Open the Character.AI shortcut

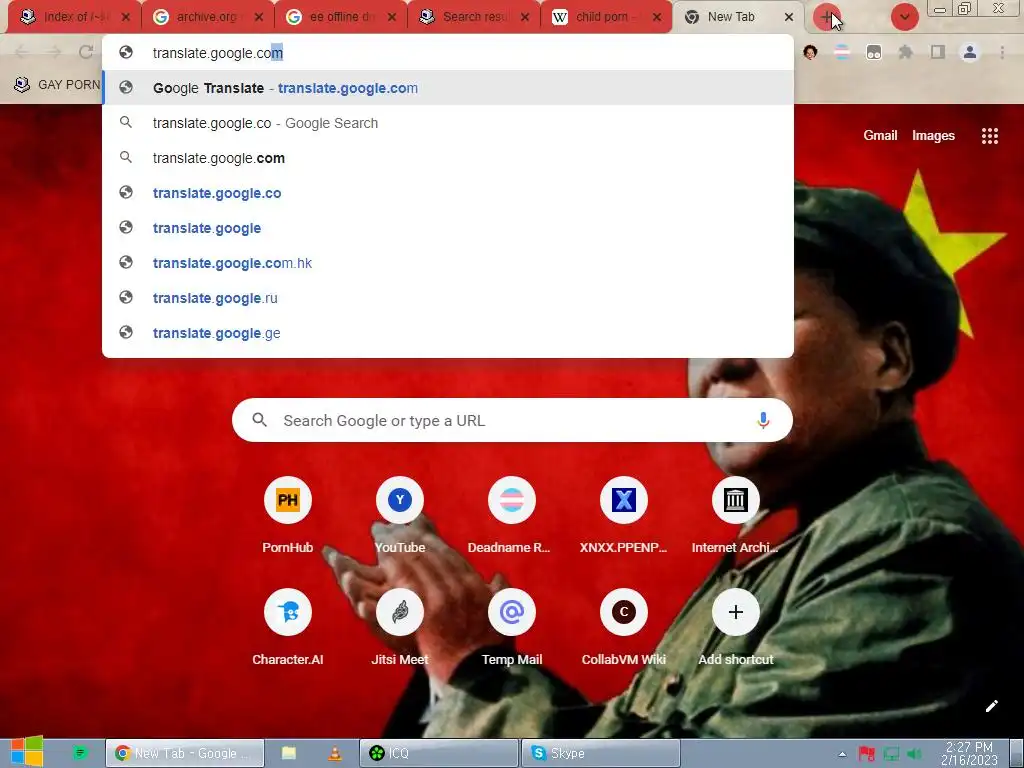click(x=287, y=628)
